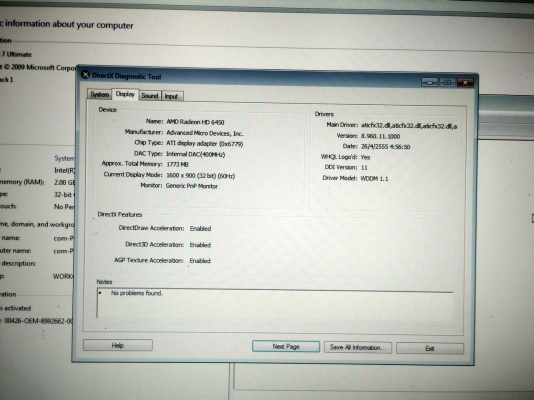Click driver version 8.960.11.1000

(x=380, y=137)
